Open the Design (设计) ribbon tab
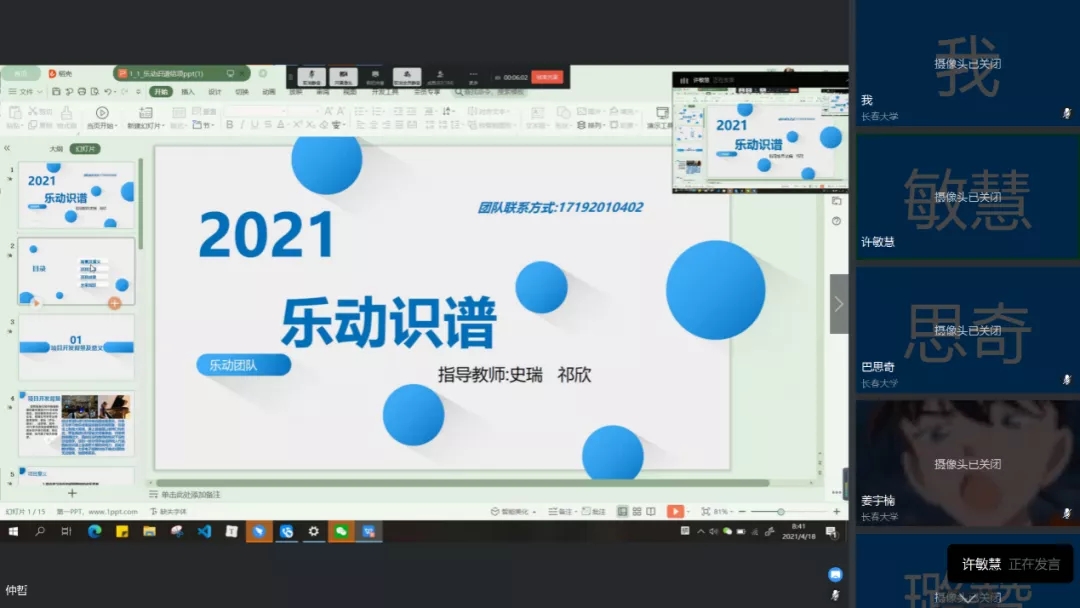The height and width of the screenshot is (608, 1080). [215, 92]
